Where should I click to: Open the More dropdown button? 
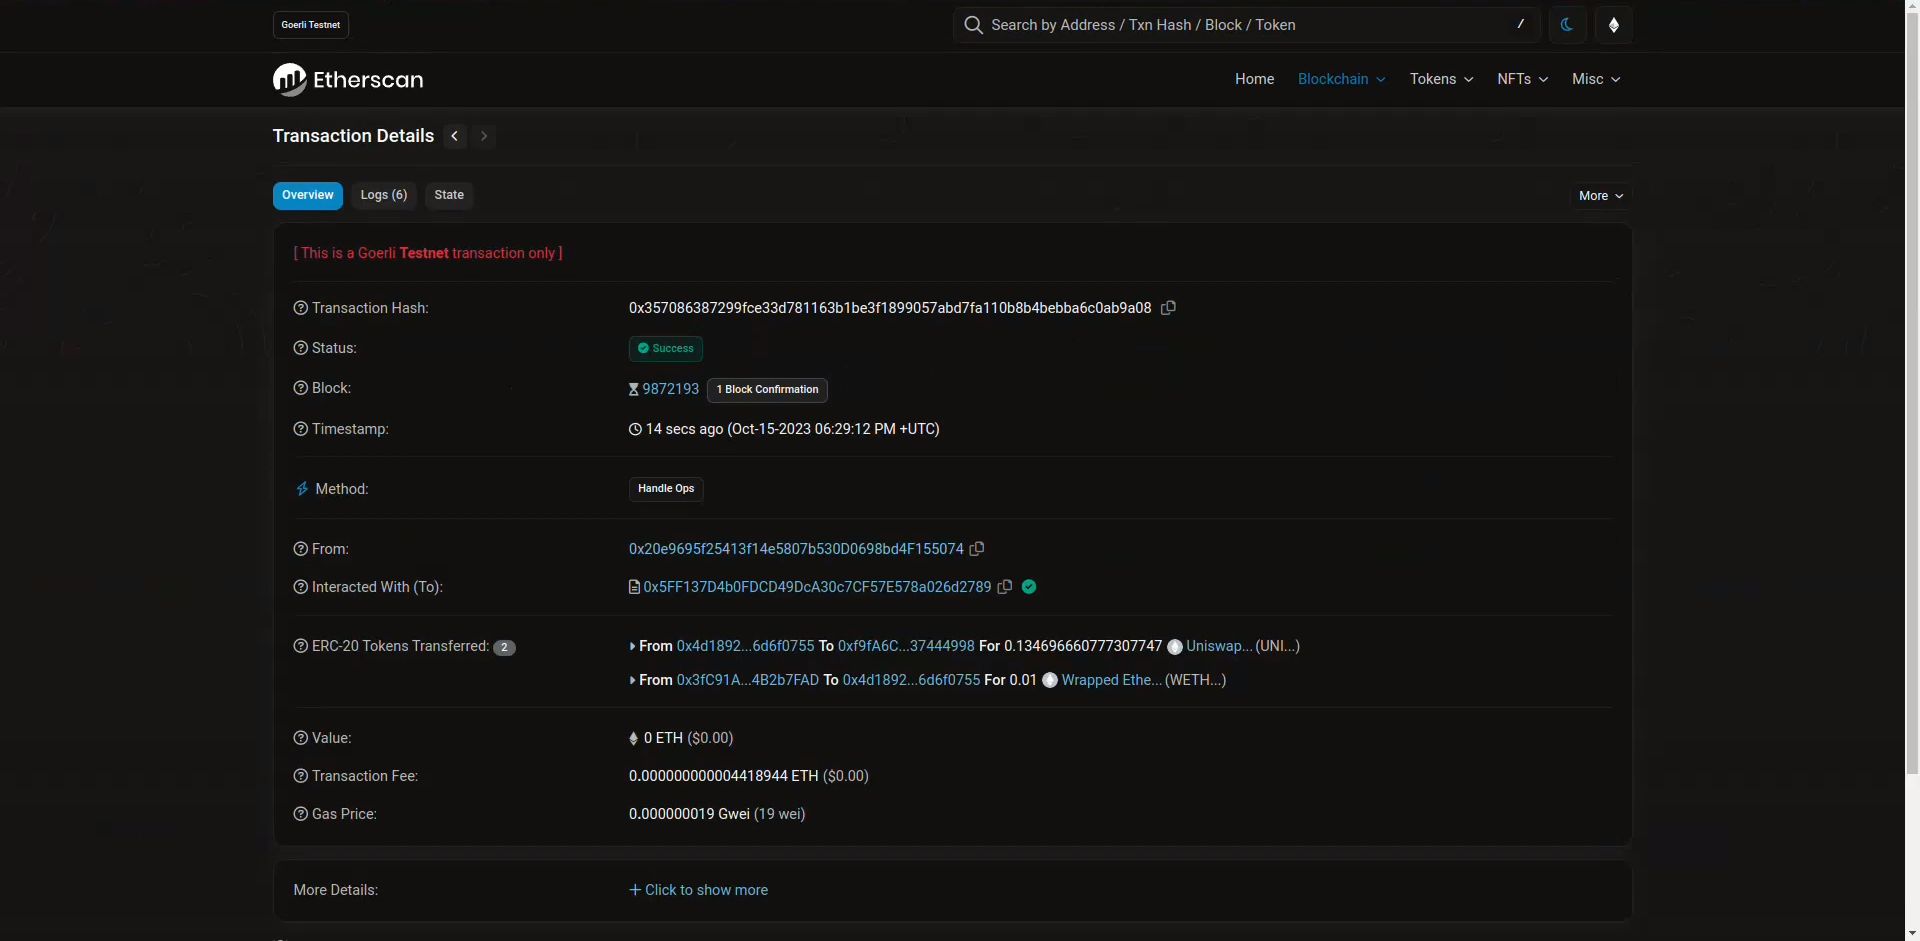coord(1601,196)
